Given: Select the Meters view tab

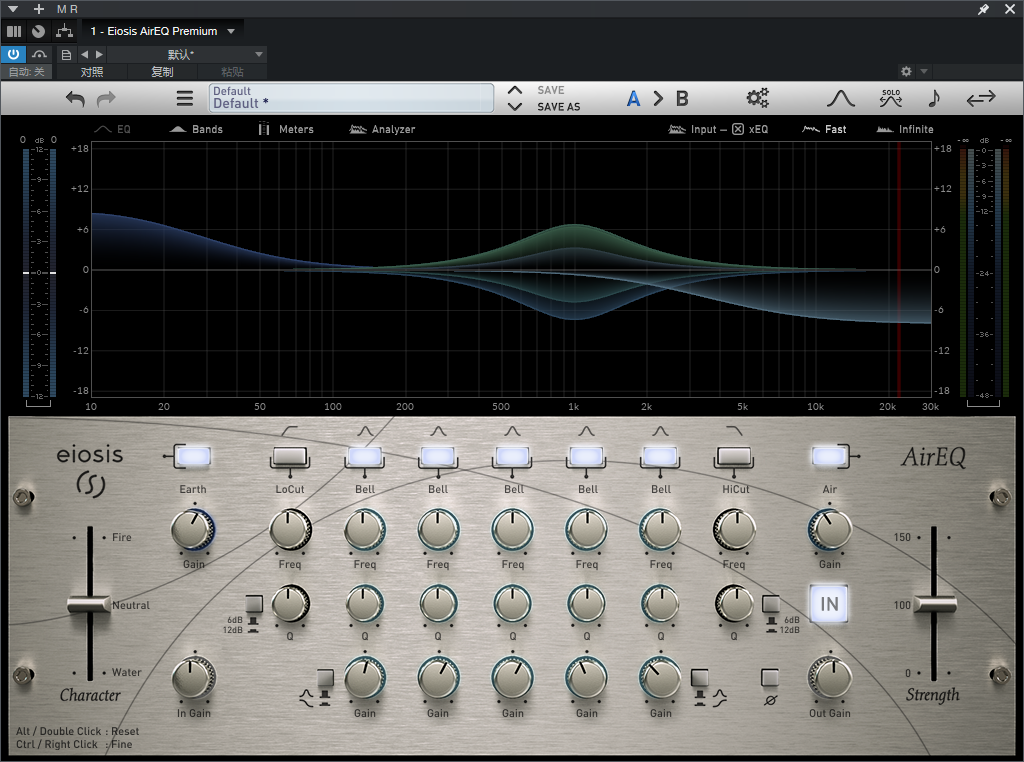Looking at the screenshot, I should 286,129.
